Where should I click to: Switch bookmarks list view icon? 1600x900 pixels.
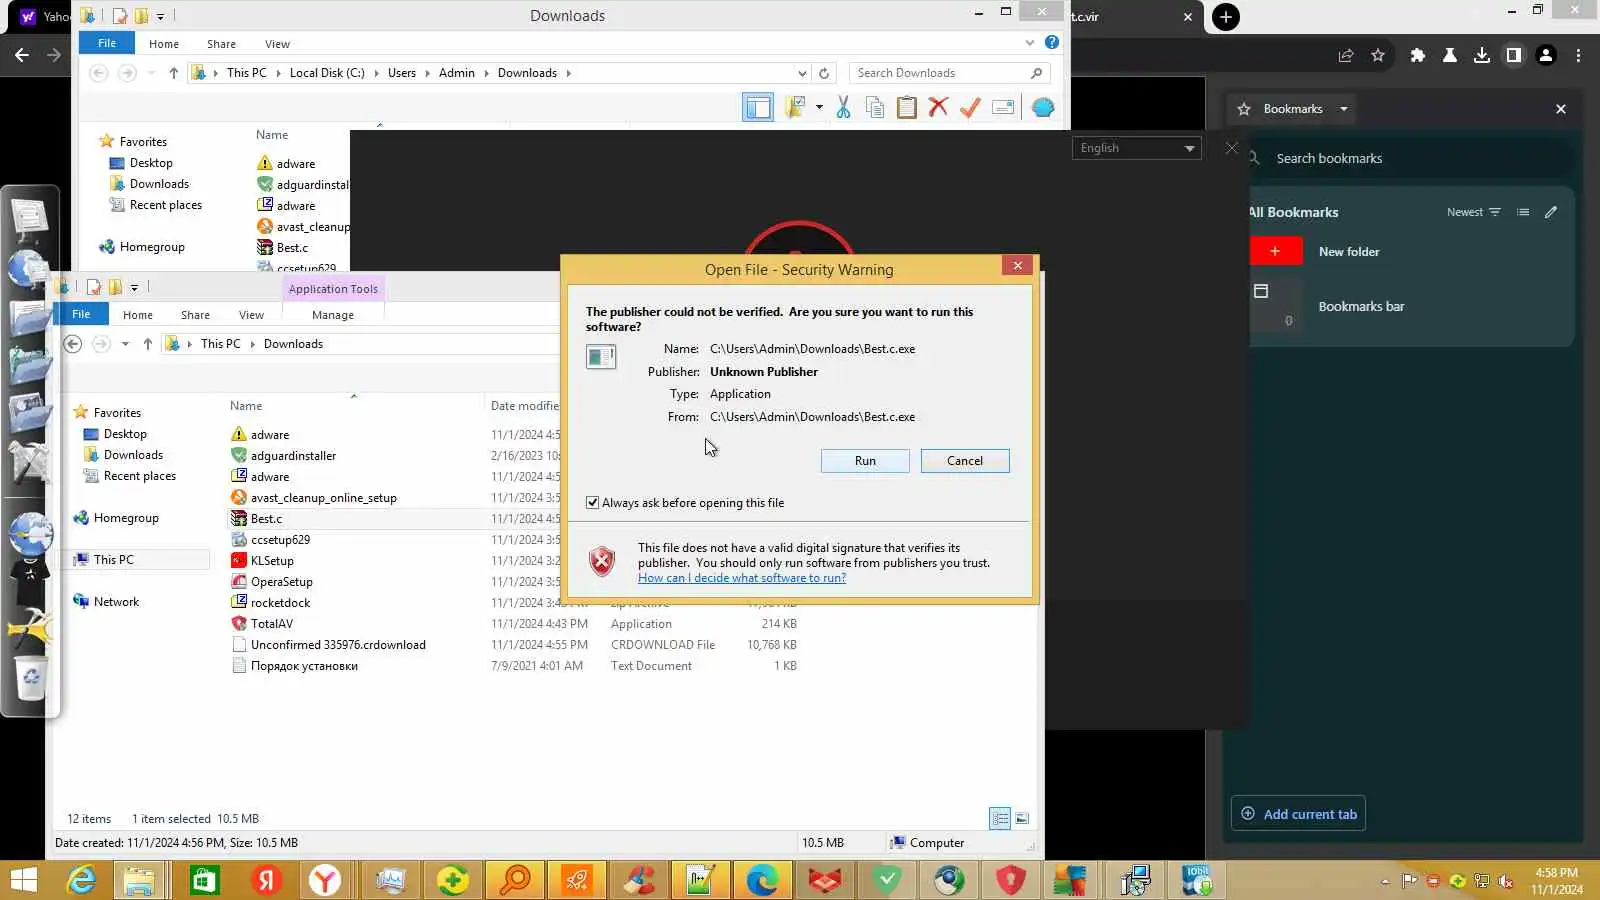(x=1523, y=212)
